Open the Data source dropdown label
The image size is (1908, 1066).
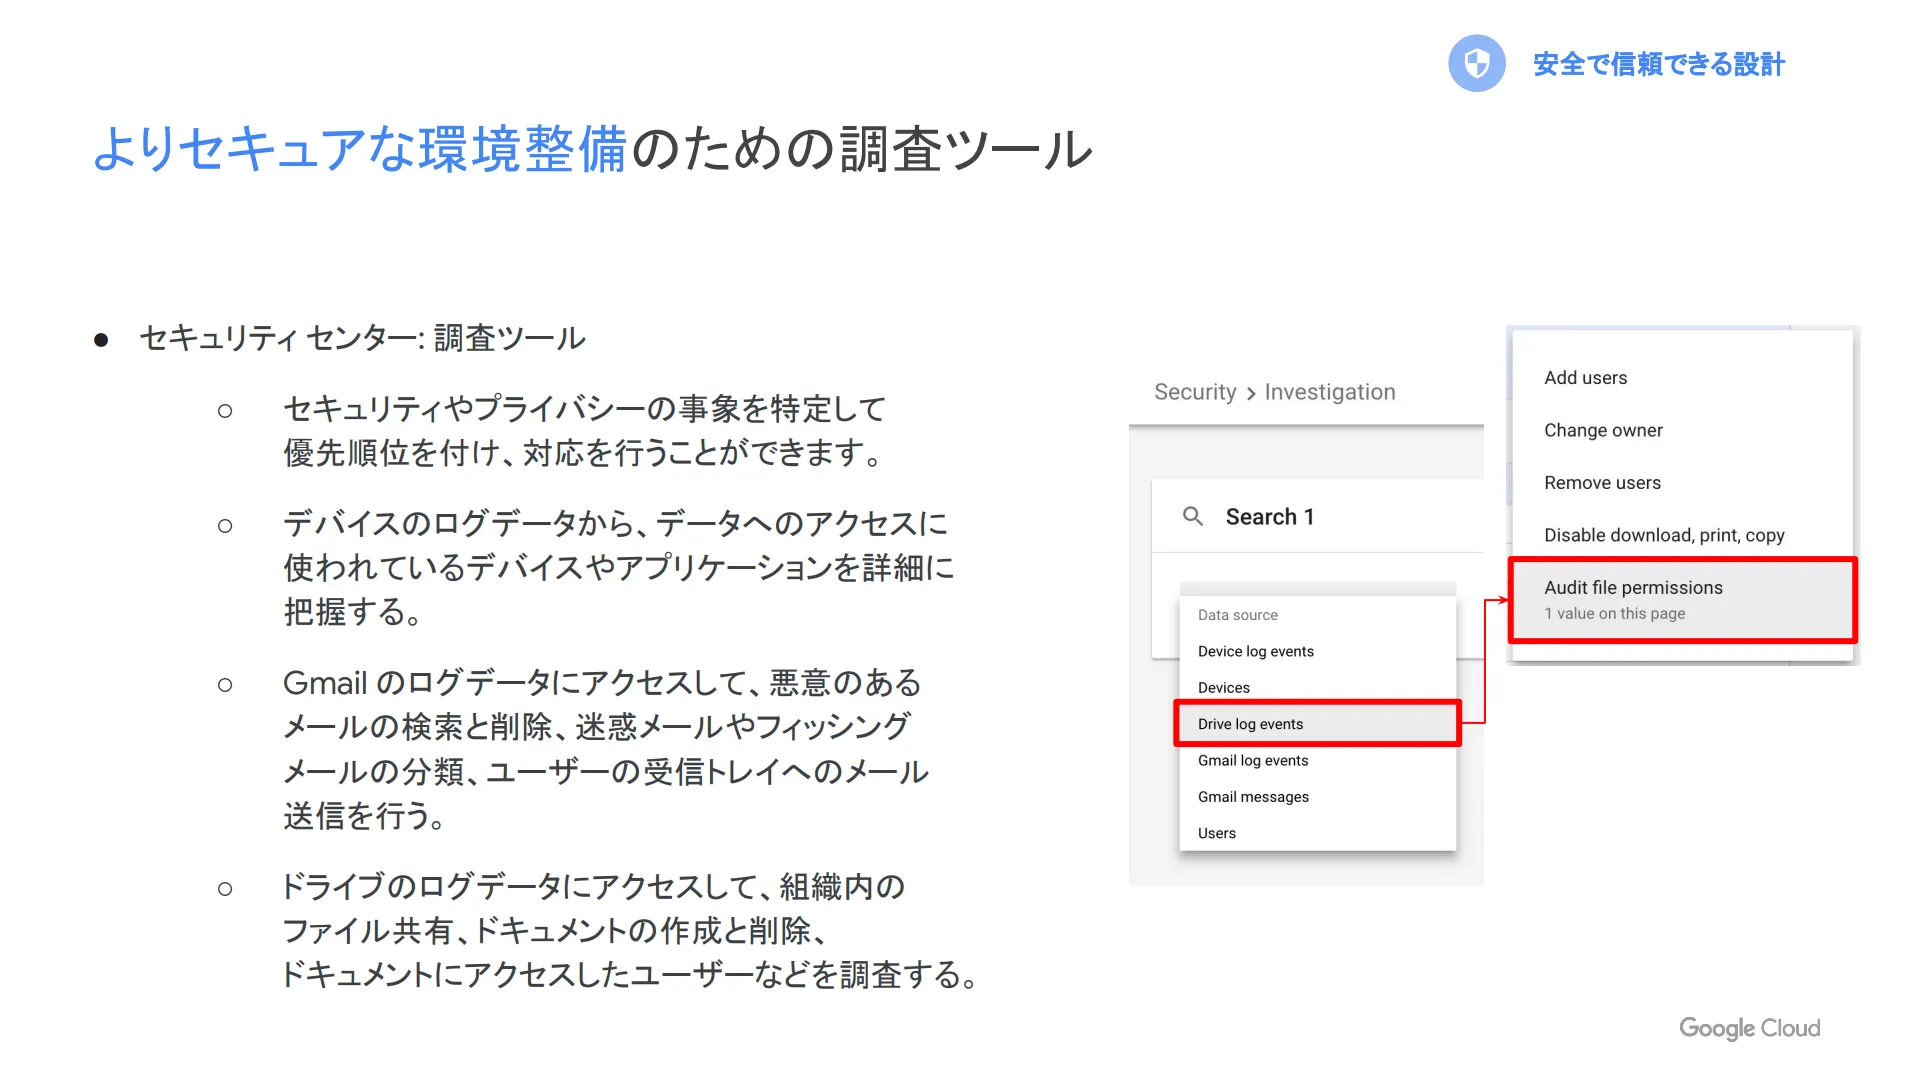click(1237, 615)
